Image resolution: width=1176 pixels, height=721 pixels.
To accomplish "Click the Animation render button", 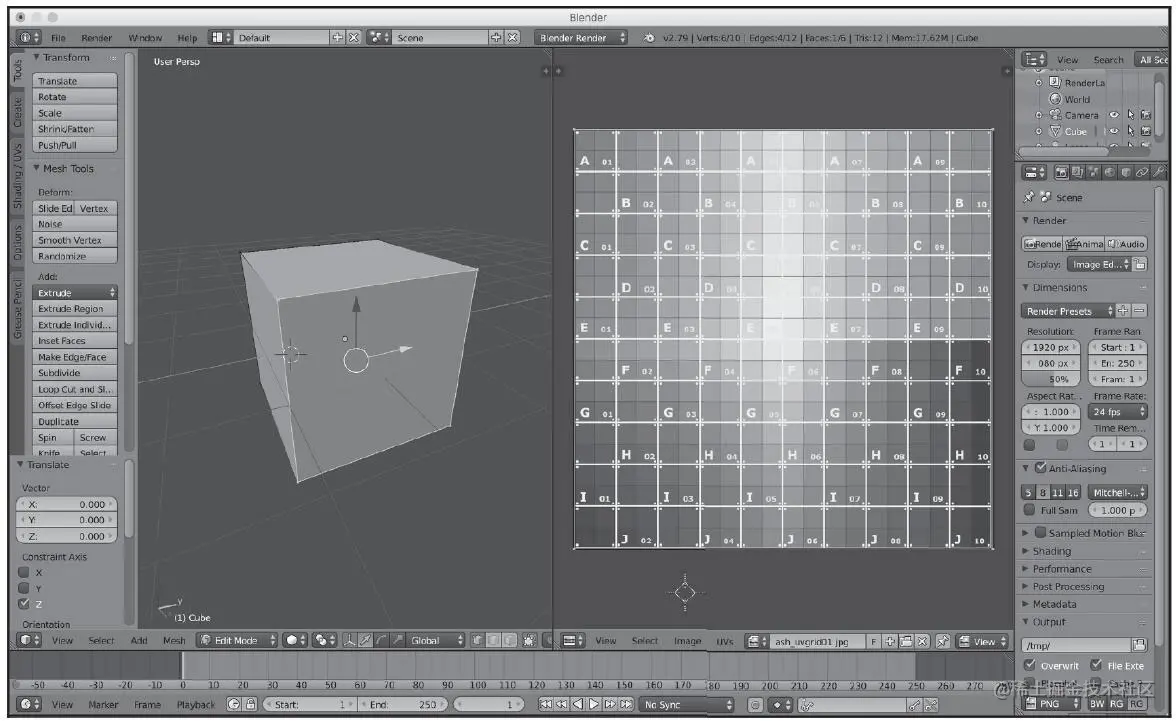I will point(1084,244).
